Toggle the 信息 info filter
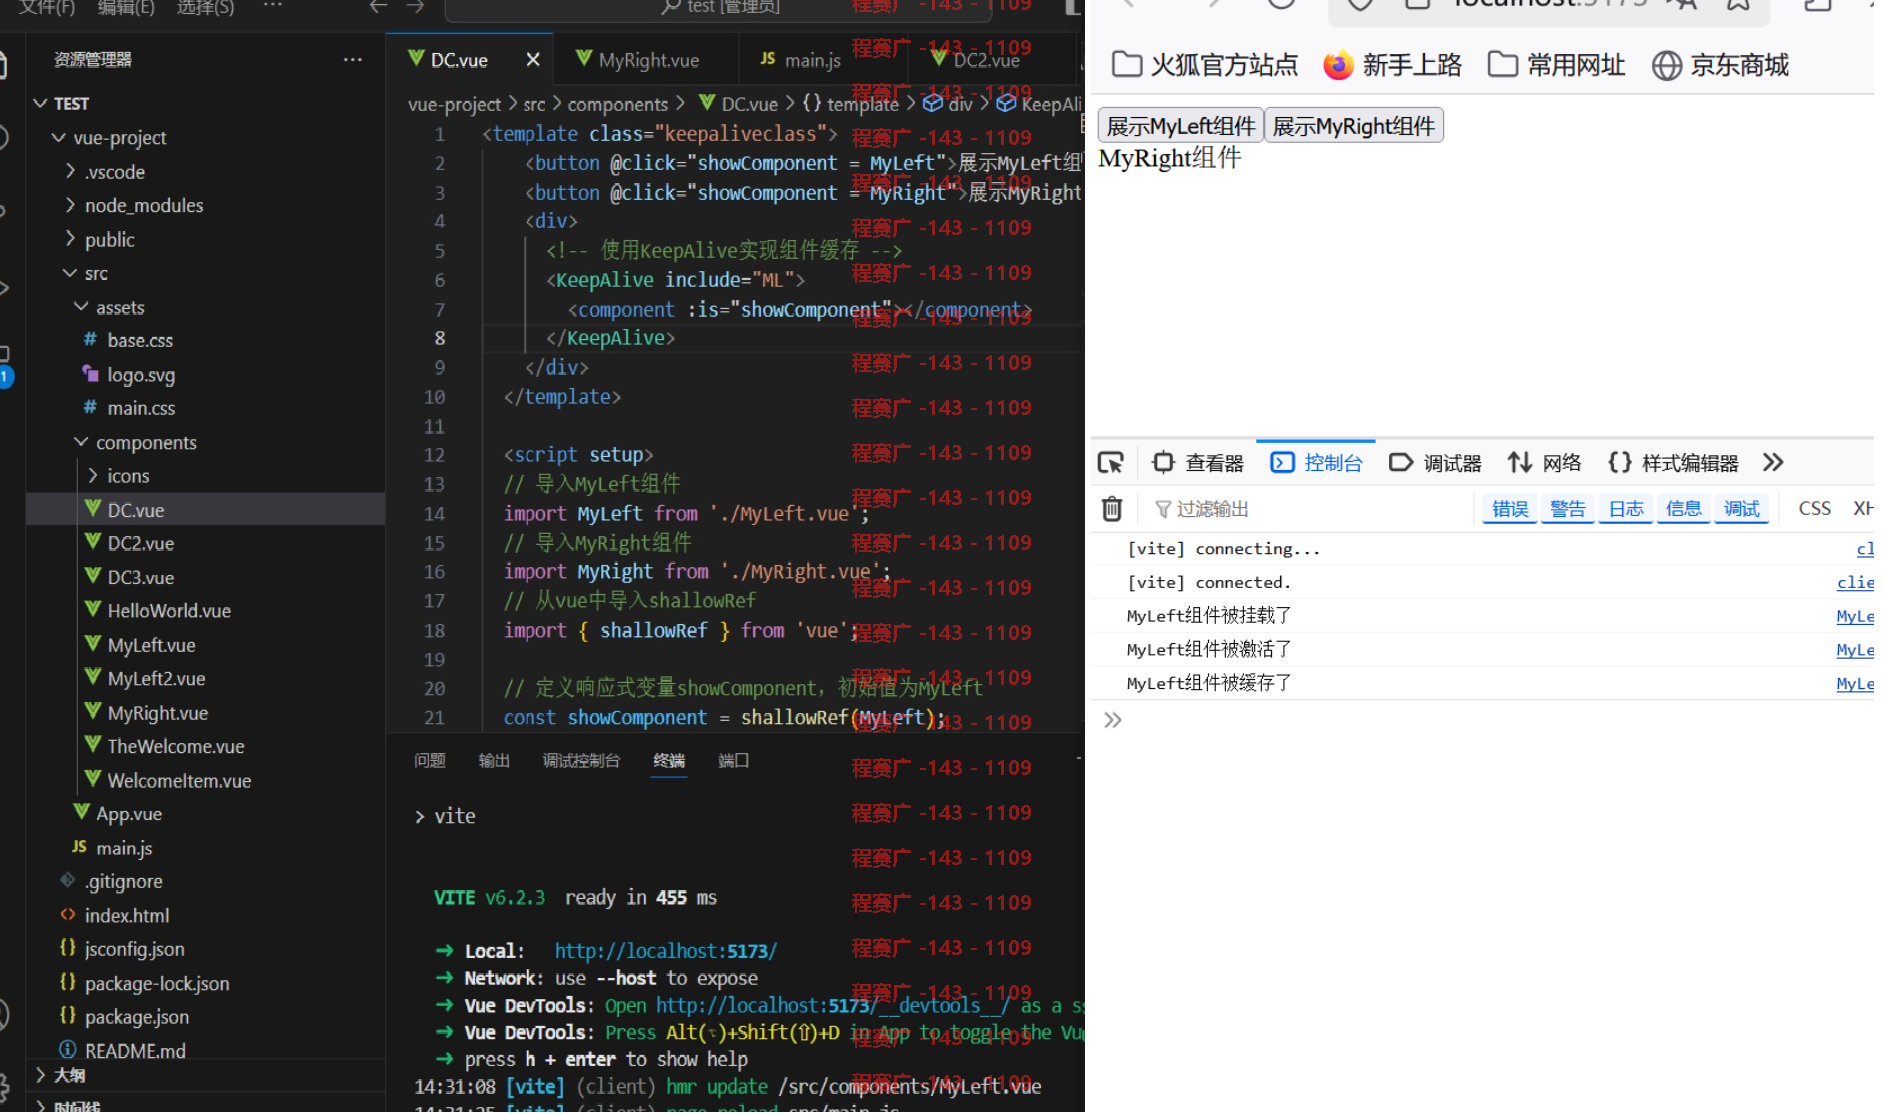Viewport: 1885px width, 1114px height. coord(1684,509)
